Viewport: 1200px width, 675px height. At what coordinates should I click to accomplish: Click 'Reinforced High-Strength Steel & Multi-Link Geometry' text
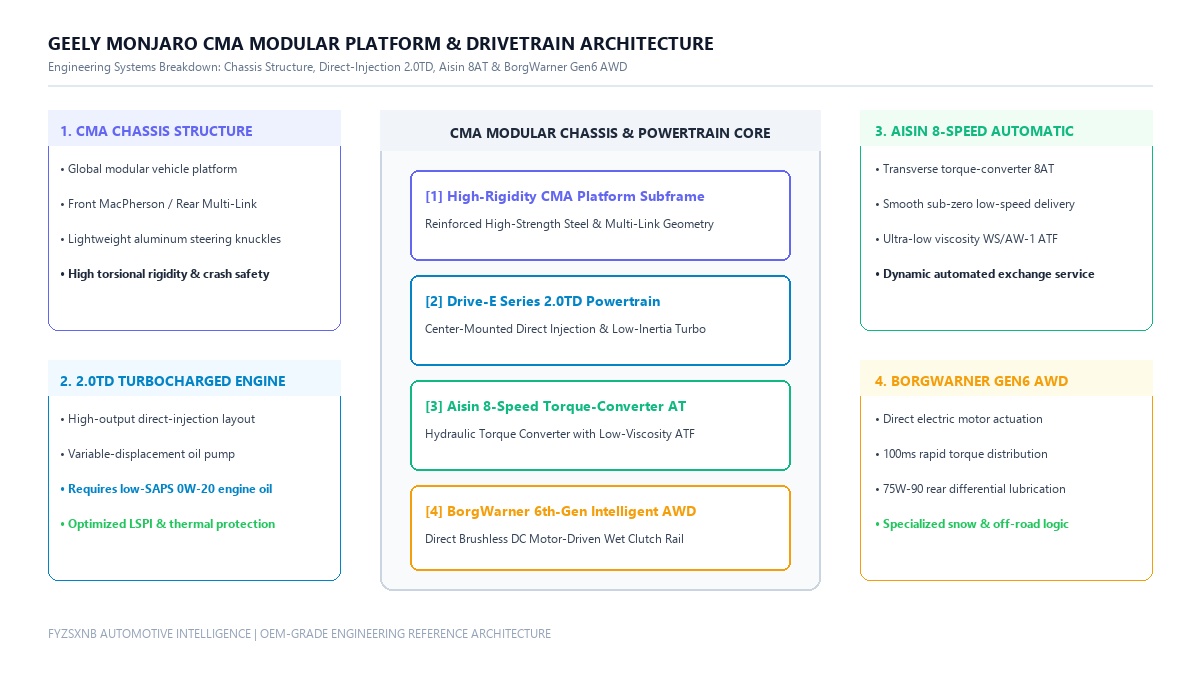click(x=570, y=224)
